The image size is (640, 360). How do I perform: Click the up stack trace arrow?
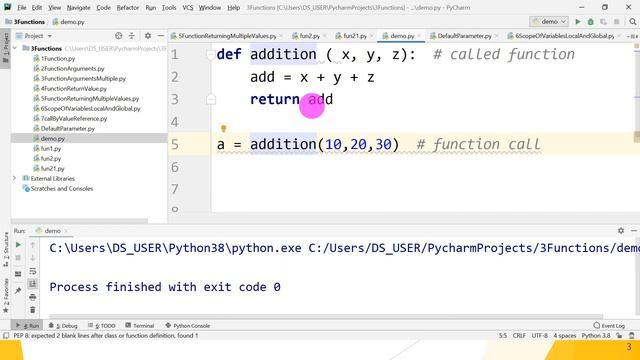point(33,245)
